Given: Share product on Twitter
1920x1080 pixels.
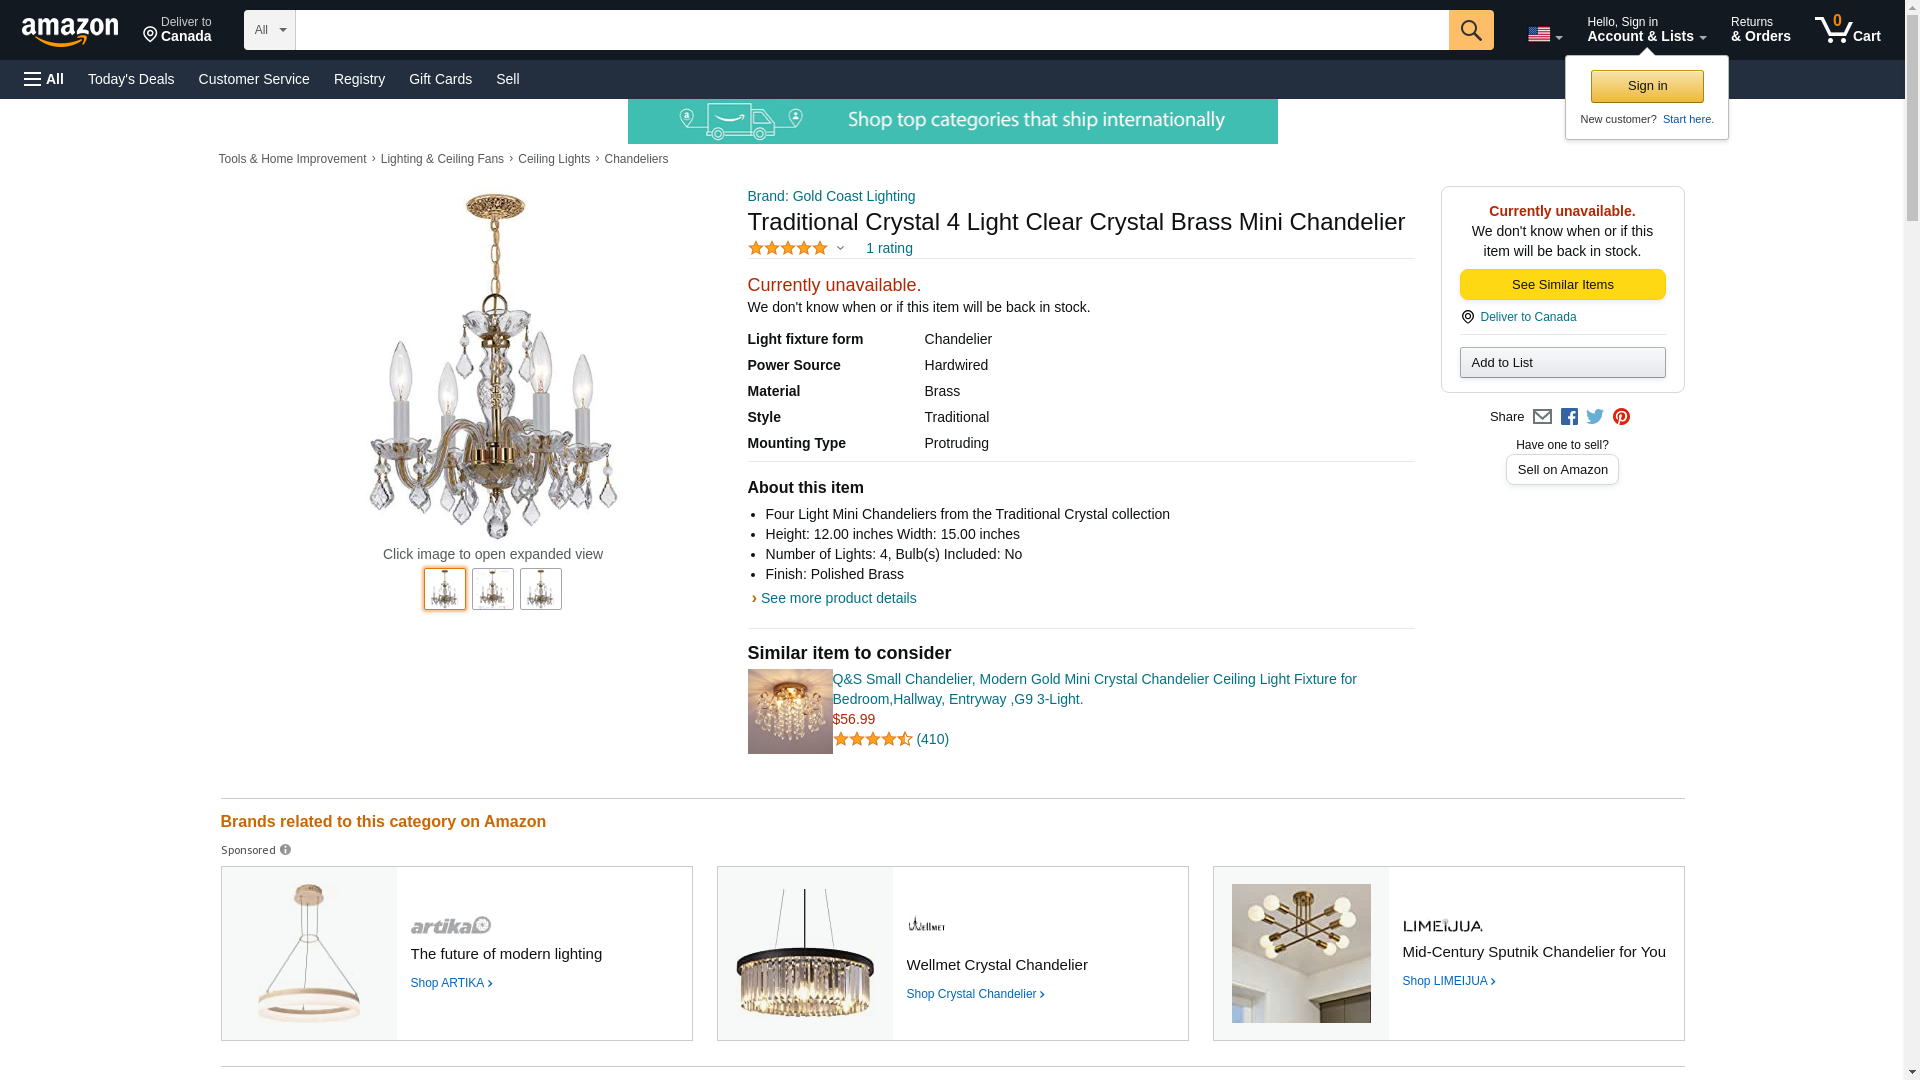Looking at the screenshot, I should pyautogui.click(x=1595, y=417).
